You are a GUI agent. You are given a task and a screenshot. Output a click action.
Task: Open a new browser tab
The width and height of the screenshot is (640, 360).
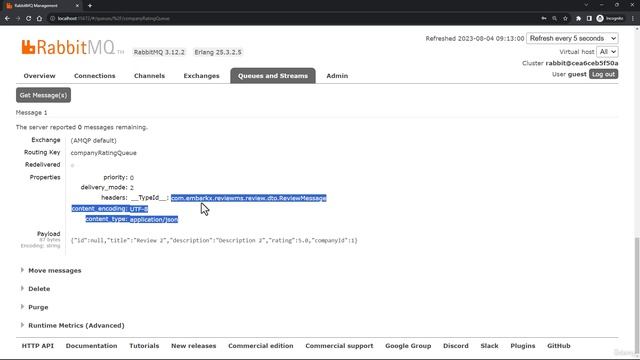[x=90, y=6]
